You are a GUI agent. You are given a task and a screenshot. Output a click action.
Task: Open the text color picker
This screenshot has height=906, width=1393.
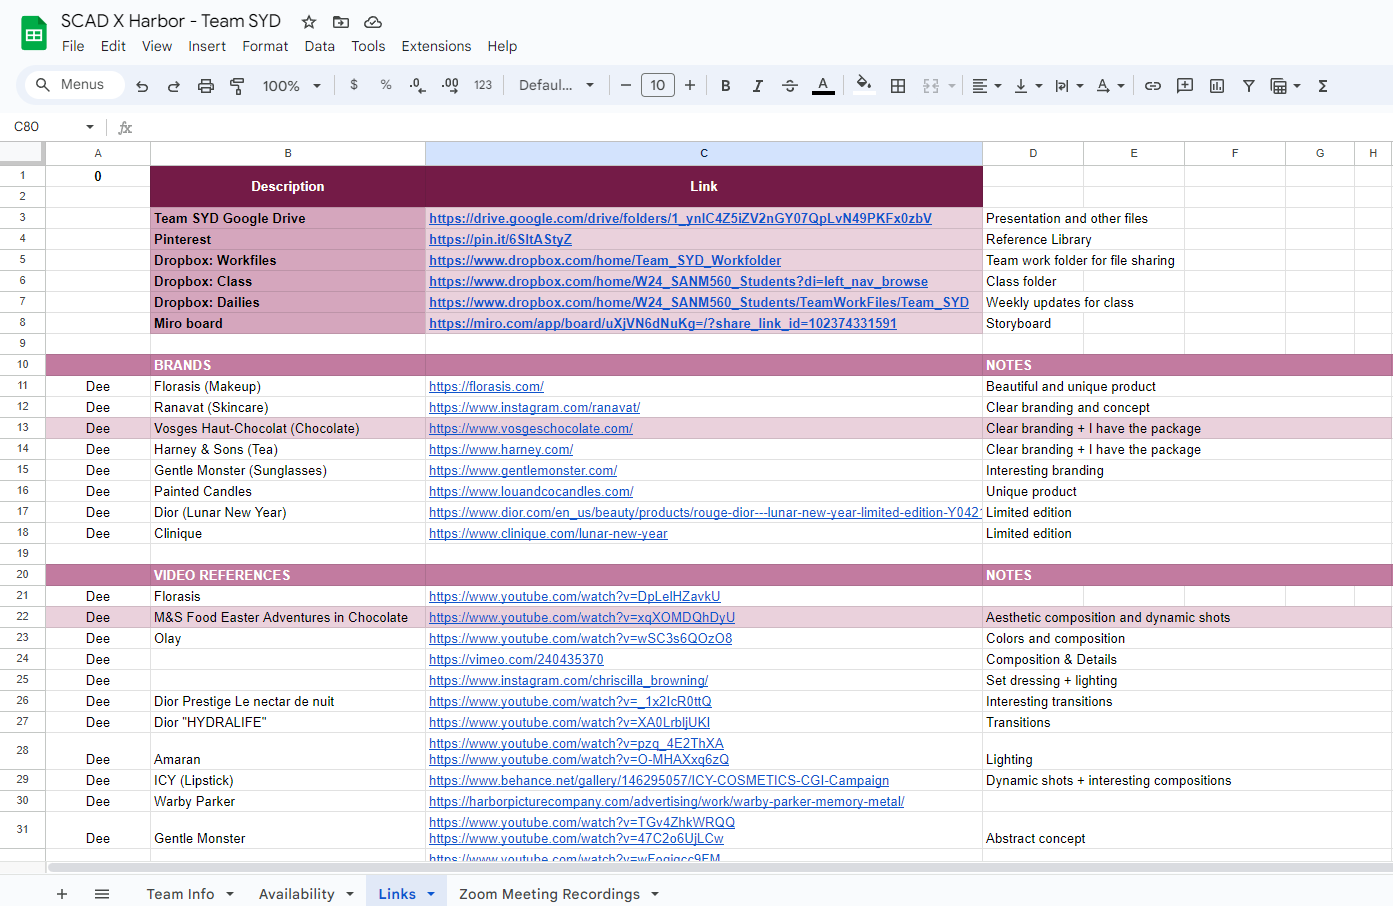823,86
